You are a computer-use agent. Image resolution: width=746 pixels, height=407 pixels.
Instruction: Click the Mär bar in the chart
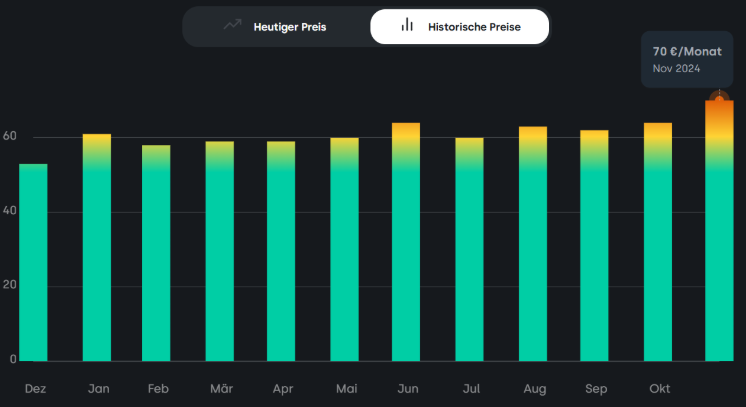pyautogui.click(x=220, y=251)
